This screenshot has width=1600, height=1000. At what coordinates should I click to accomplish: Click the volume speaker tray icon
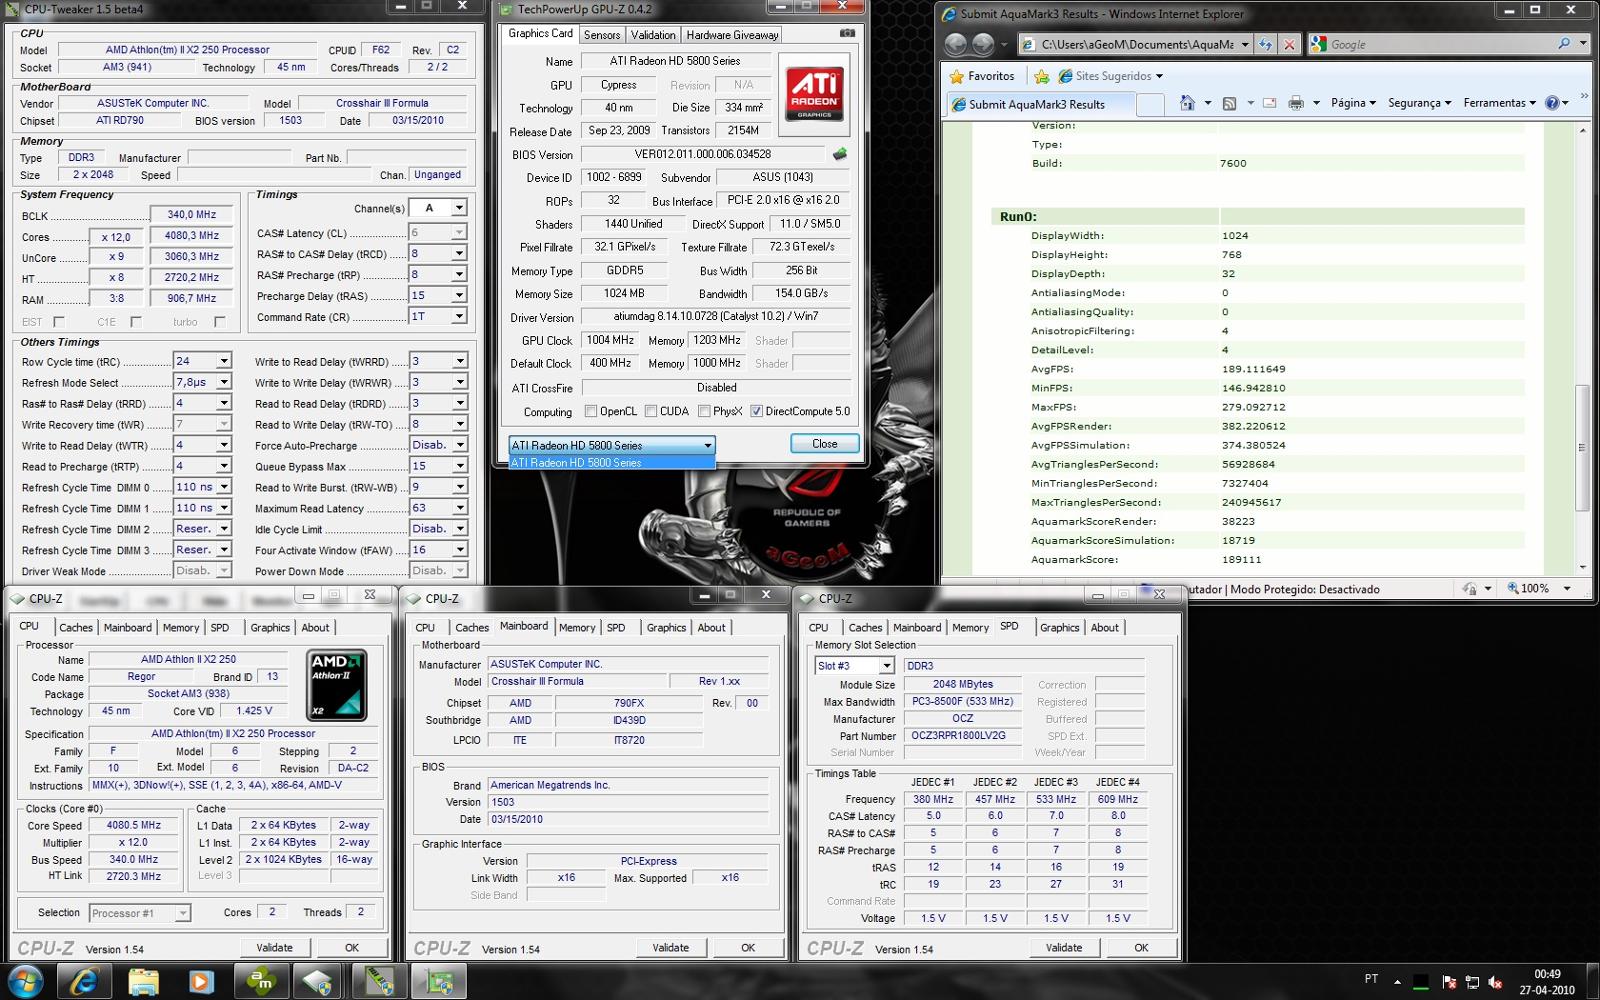click(1496, 982)
